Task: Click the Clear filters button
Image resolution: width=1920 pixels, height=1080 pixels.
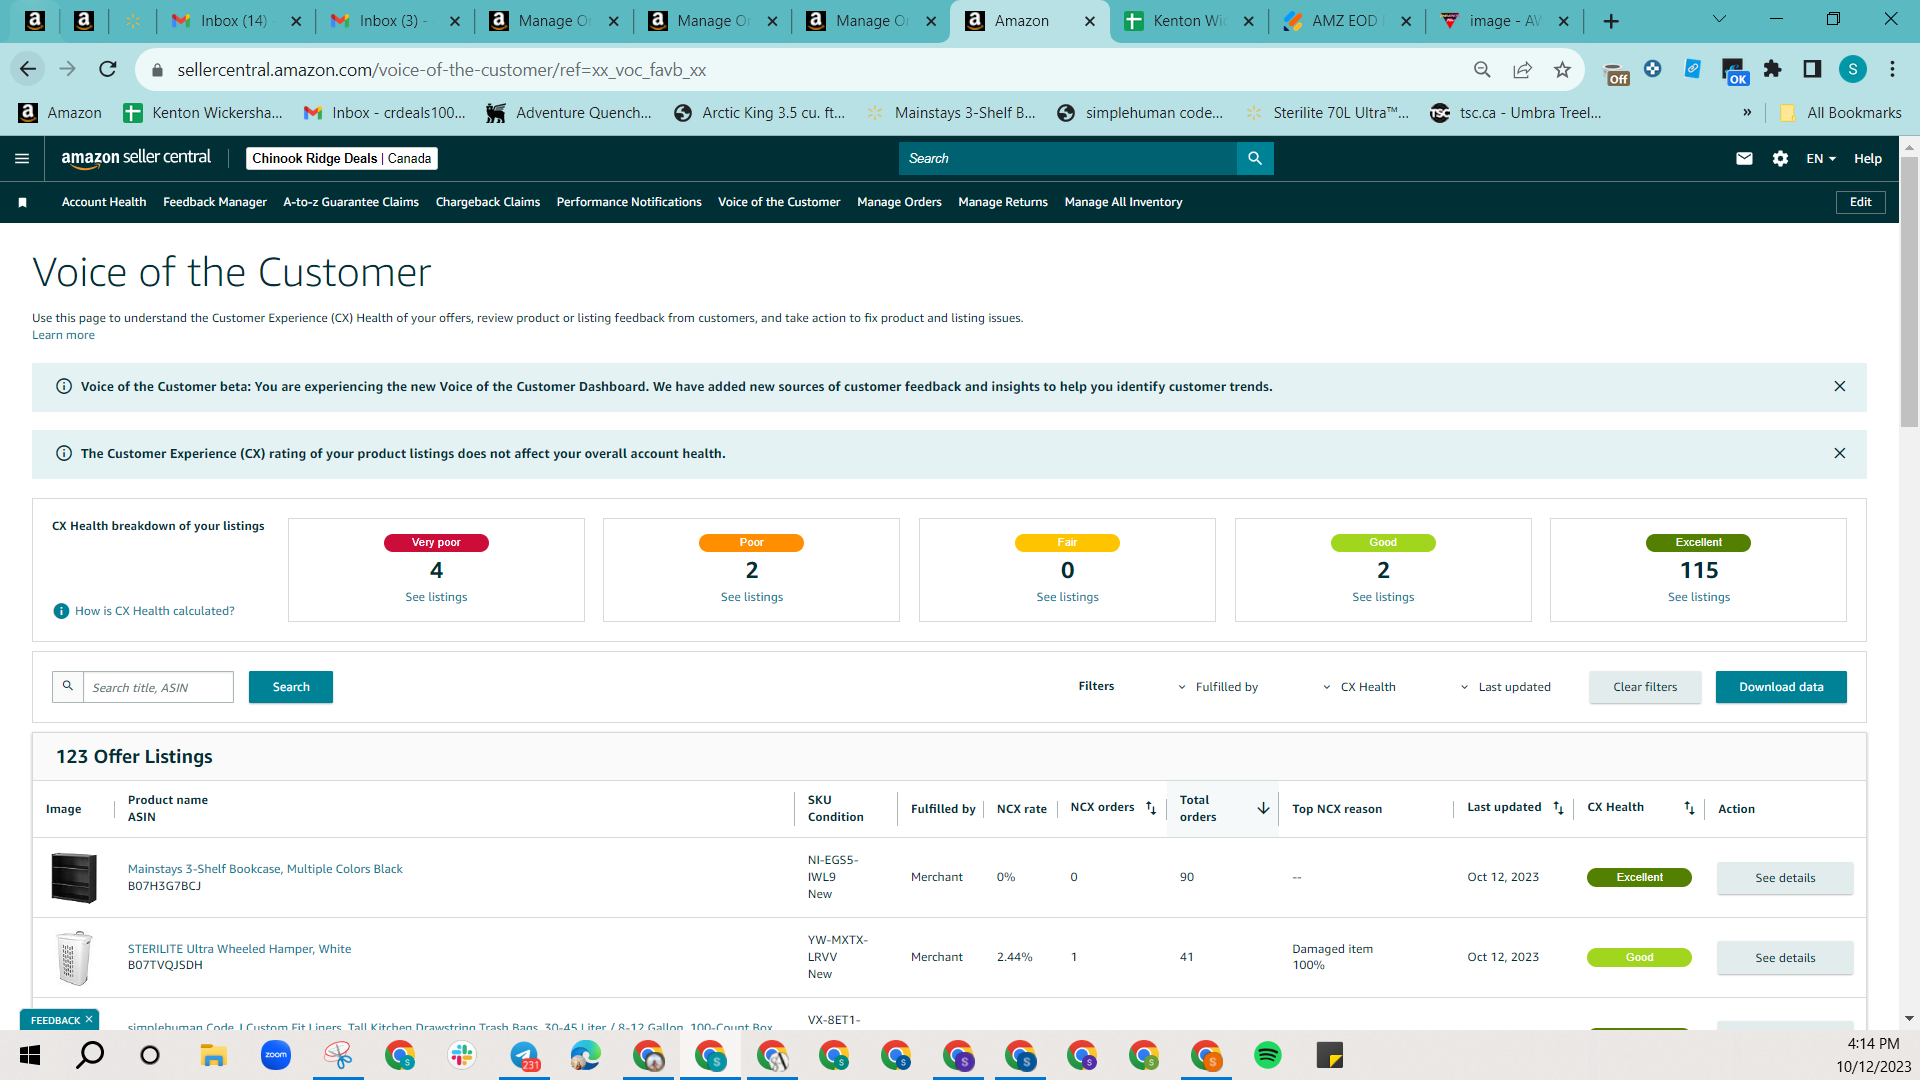Action: [1645, 687]
